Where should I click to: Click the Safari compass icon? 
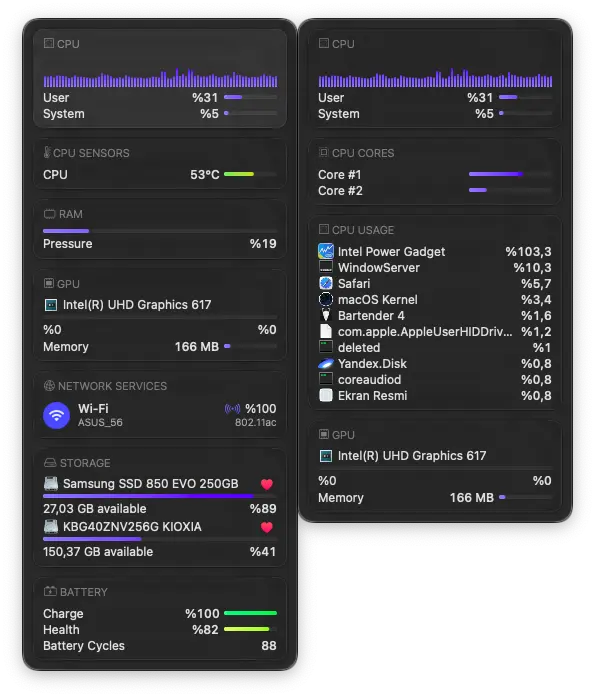pyautogui.click(x=326, y=283)
